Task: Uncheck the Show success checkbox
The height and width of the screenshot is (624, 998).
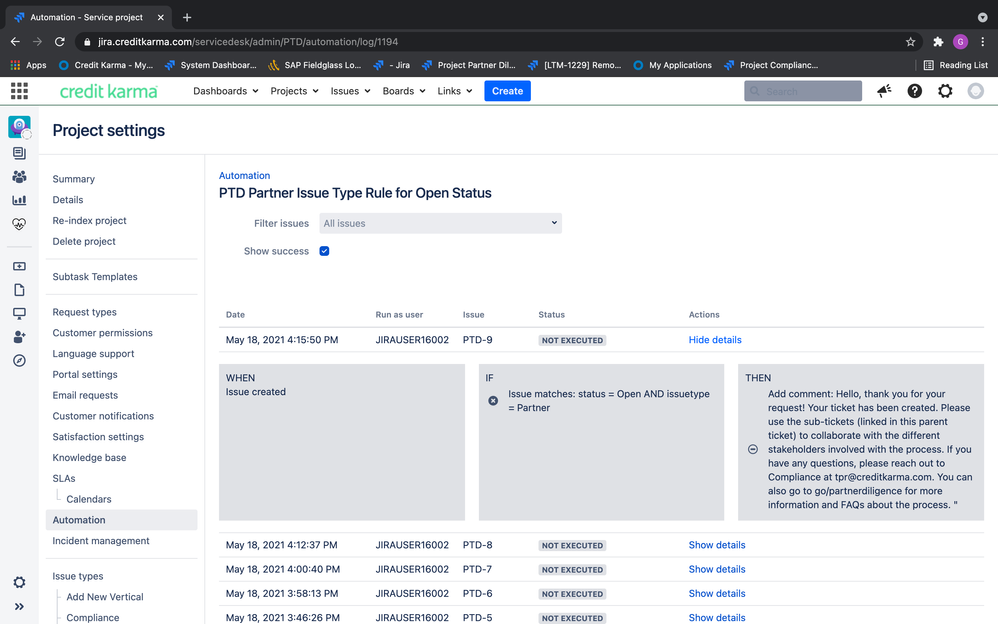Action: click(x=324, y=251)
